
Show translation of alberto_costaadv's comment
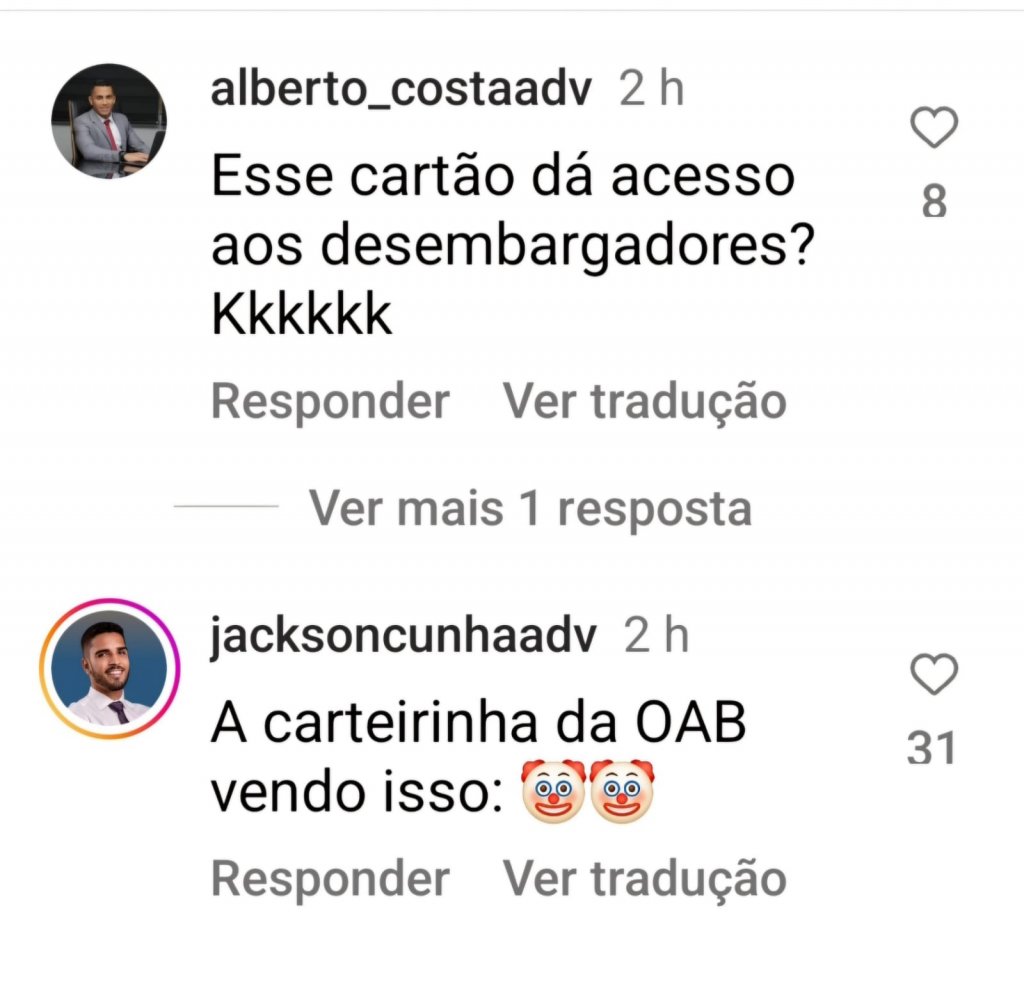pyautogui.click(x=644, y=401)
